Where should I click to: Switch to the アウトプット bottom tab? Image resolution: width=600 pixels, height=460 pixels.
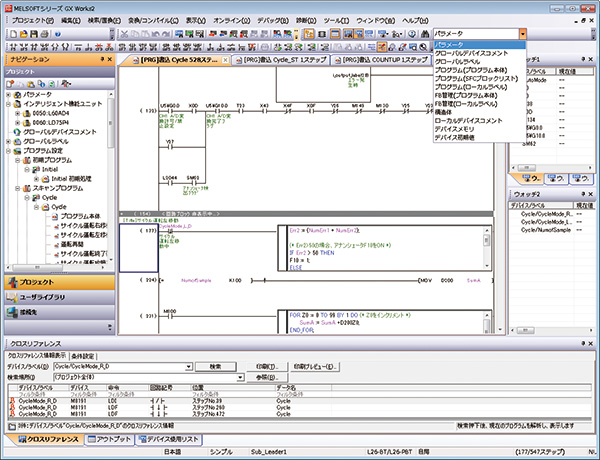point(109,439)
